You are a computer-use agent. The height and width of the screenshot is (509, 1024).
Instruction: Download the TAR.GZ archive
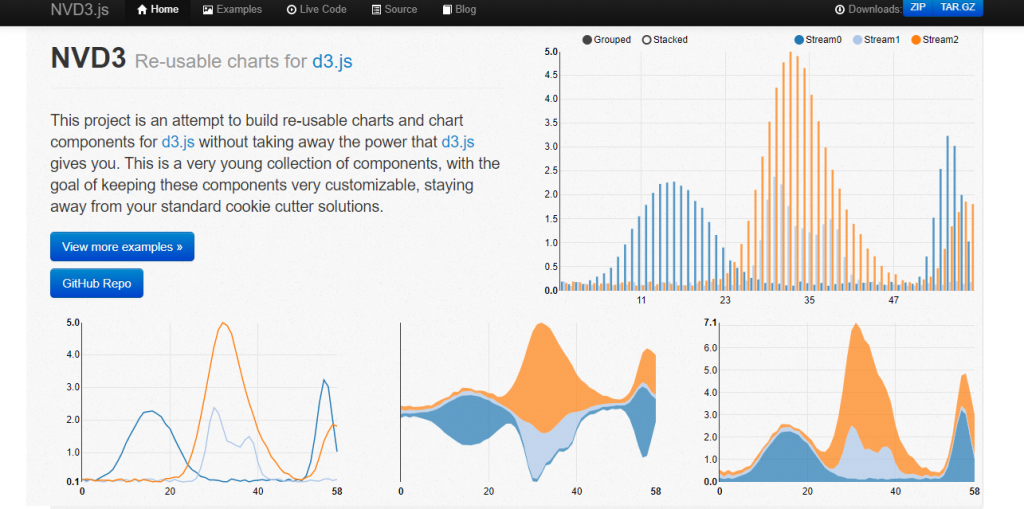957,8
